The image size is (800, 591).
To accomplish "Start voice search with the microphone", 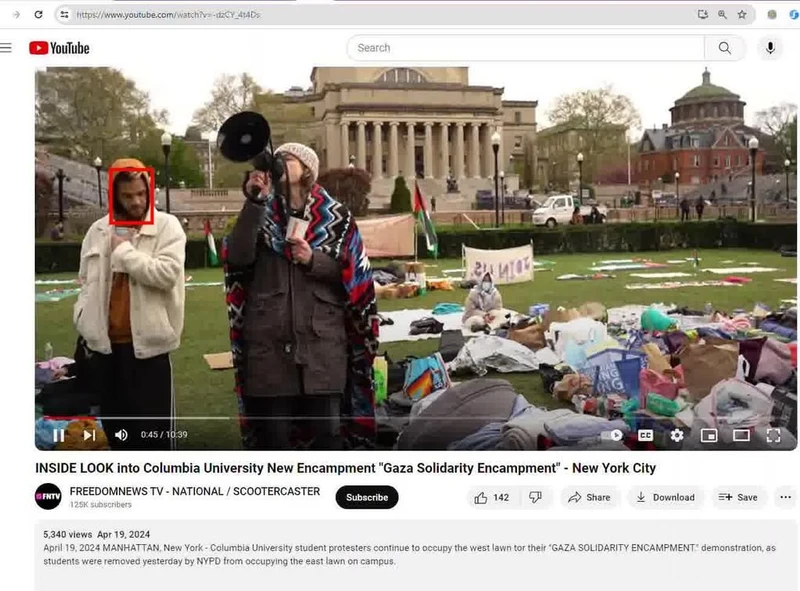I will tap(770, 48).
